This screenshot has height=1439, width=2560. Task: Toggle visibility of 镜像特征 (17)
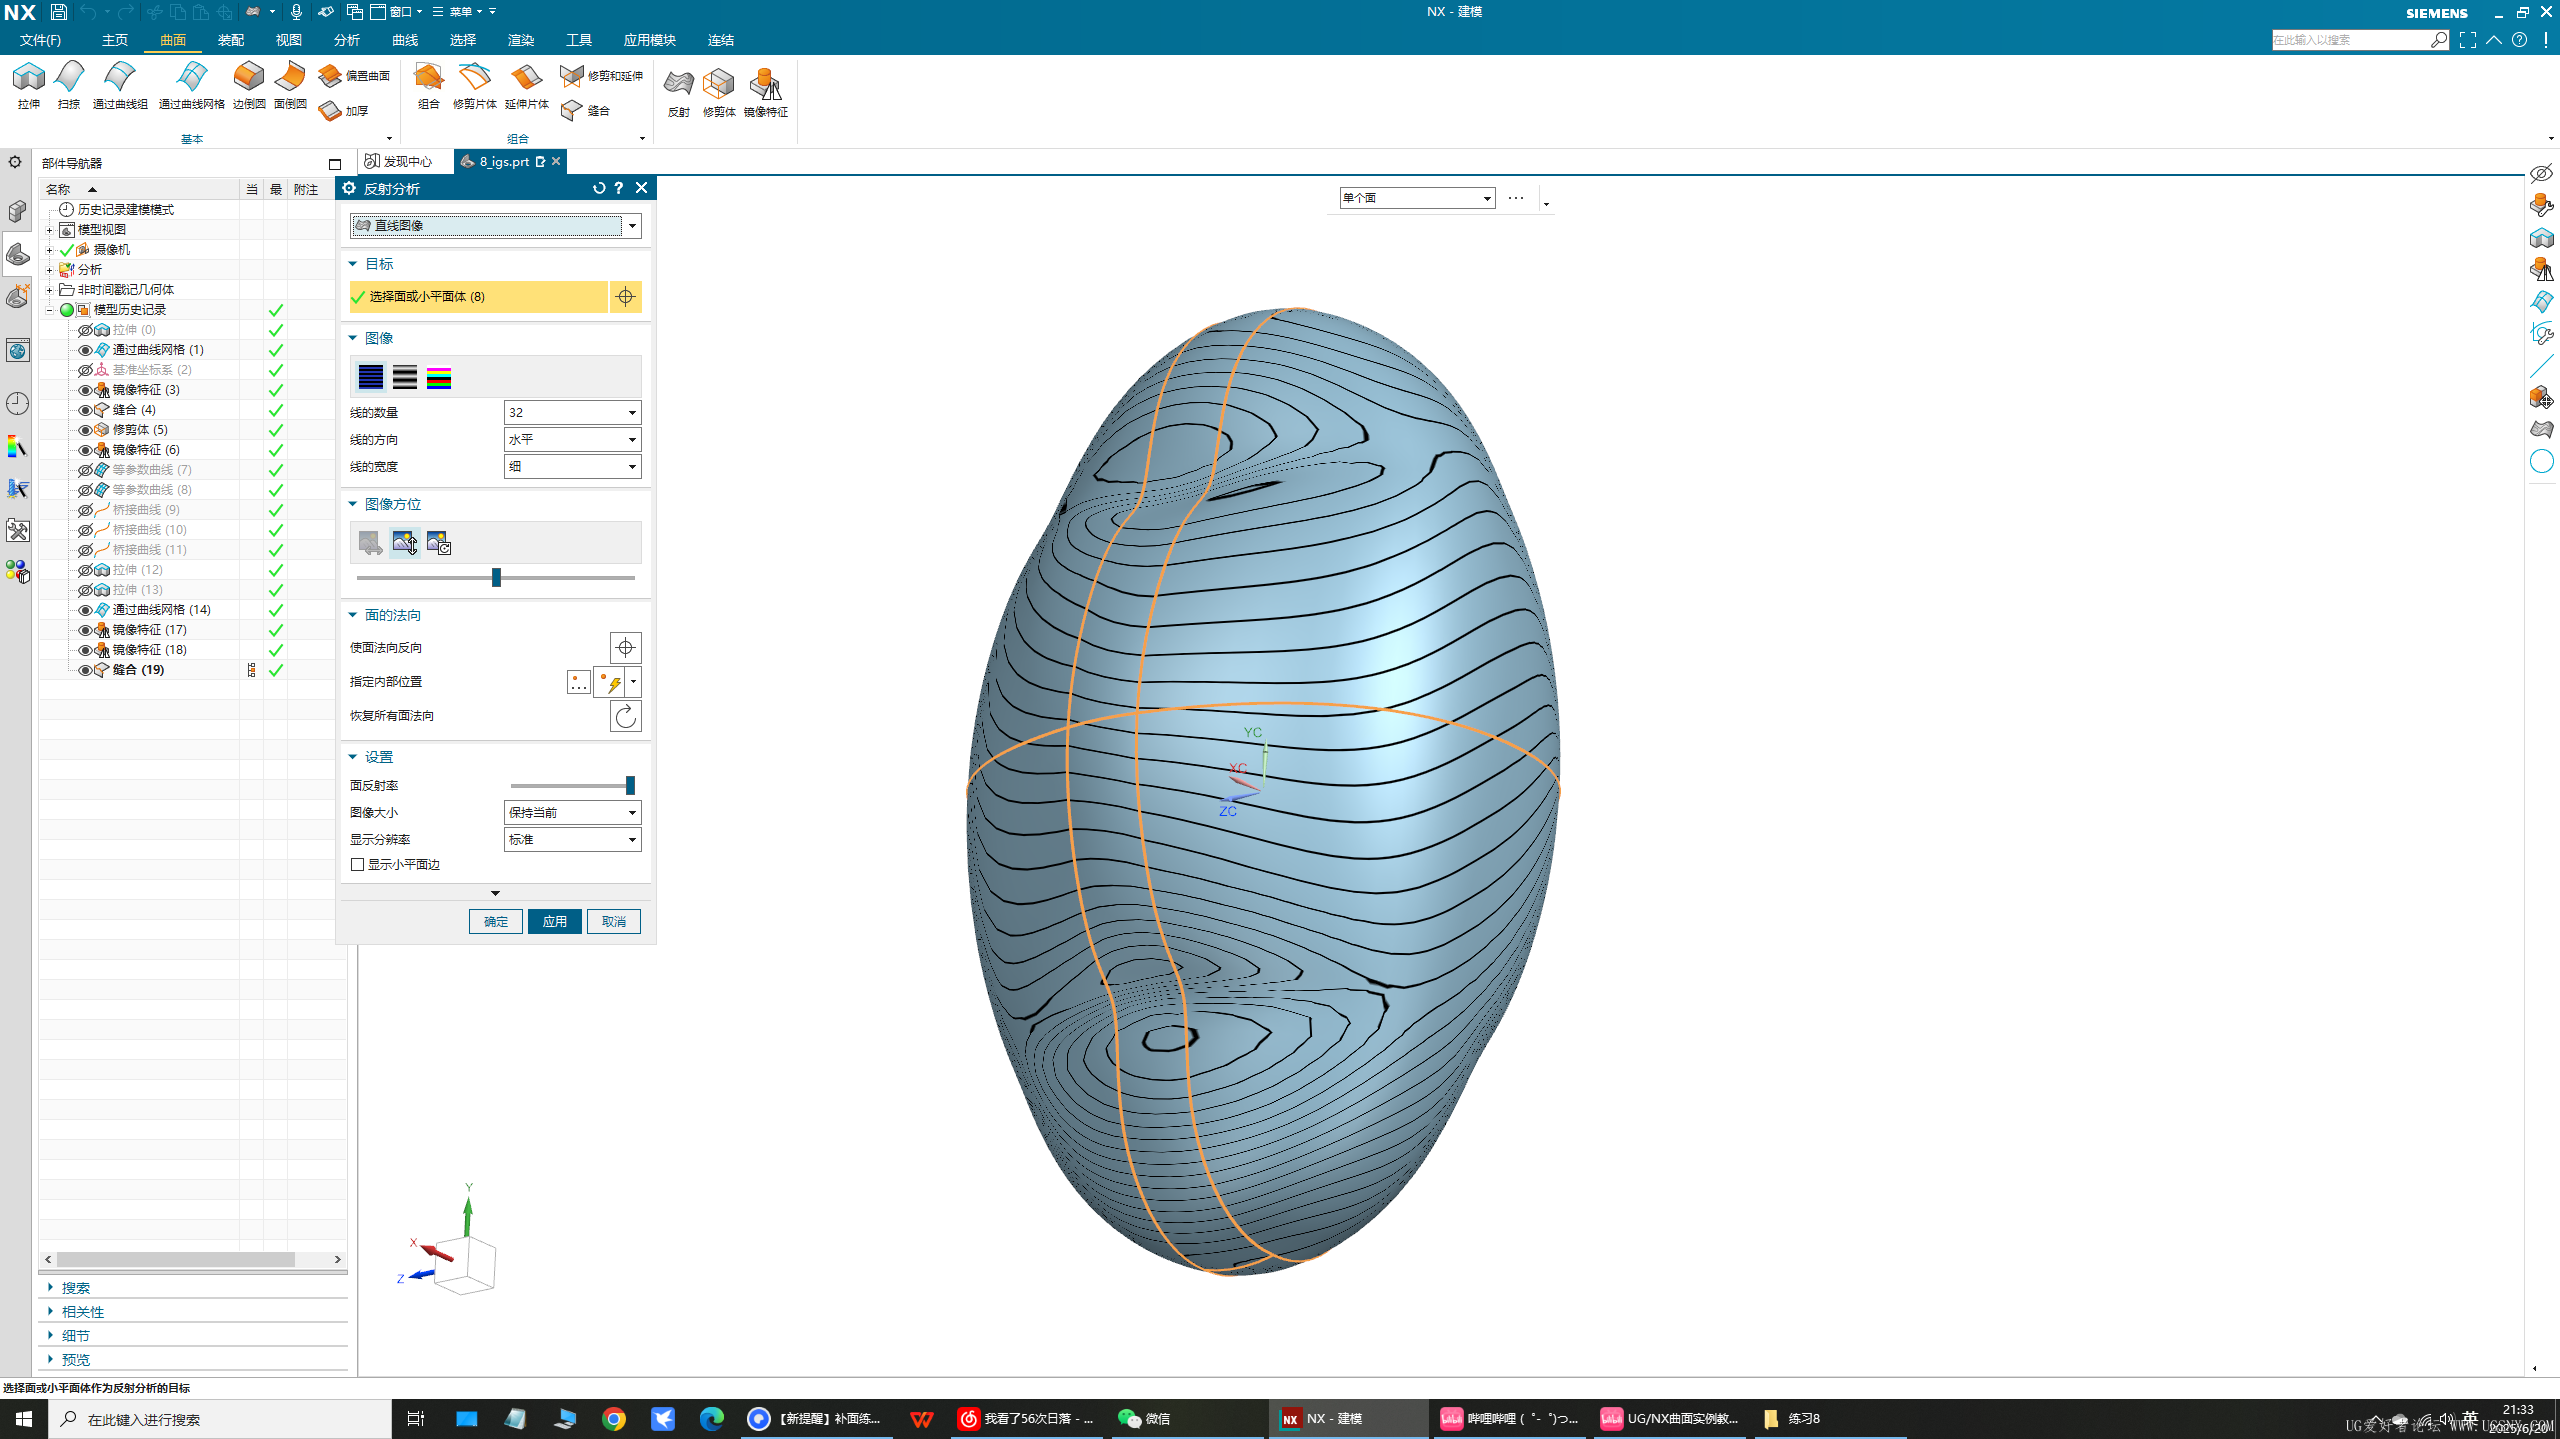coord(85,630)
